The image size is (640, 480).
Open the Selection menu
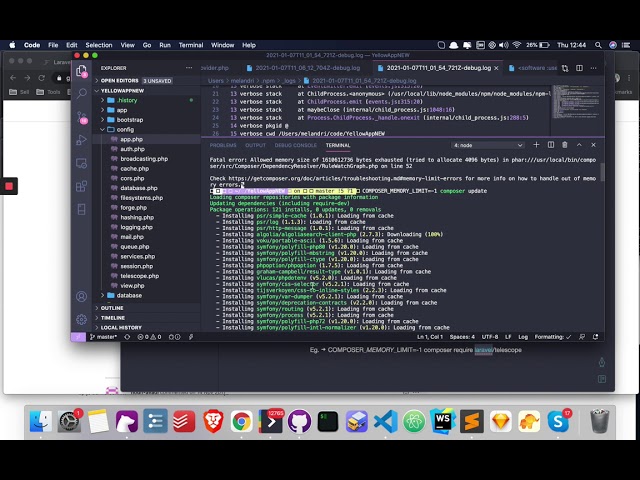tap(99, 45)
